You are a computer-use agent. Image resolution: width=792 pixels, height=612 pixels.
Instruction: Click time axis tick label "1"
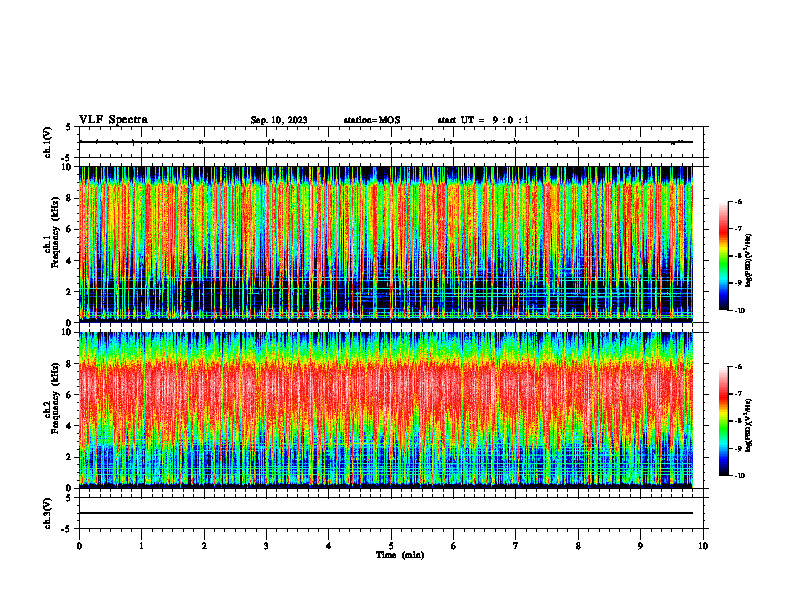[141, 546]
